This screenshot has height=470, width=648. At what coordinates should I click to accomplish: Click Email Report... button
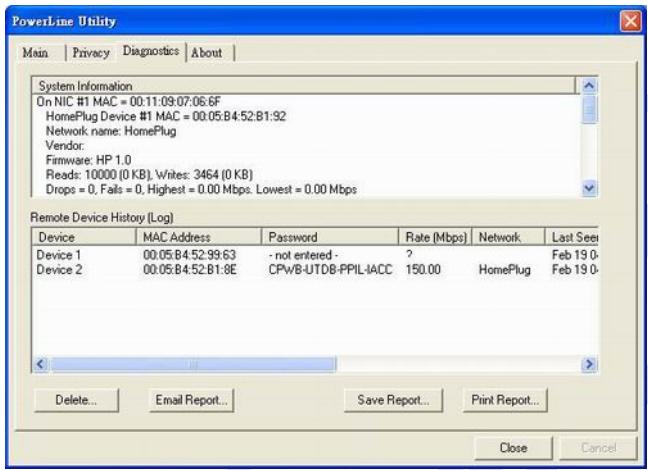[x=191, y=400]
